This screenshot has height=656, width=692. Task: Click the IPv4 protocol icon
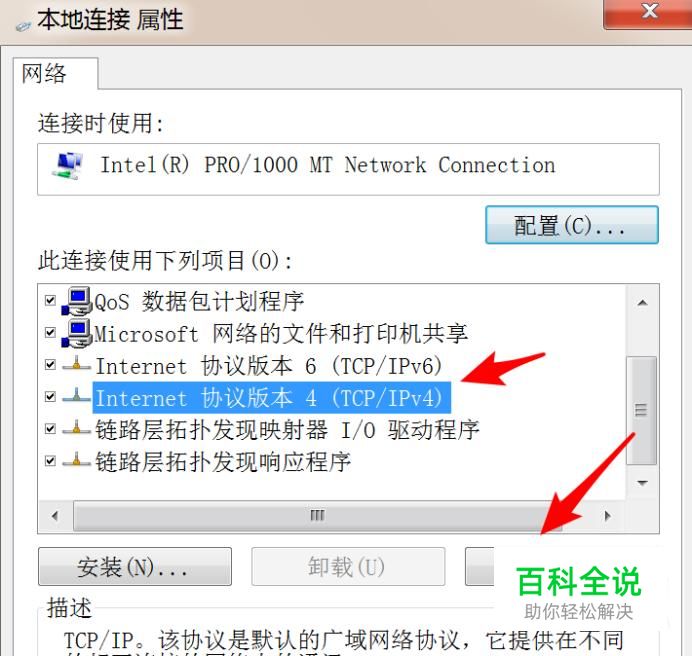point(76,396)
